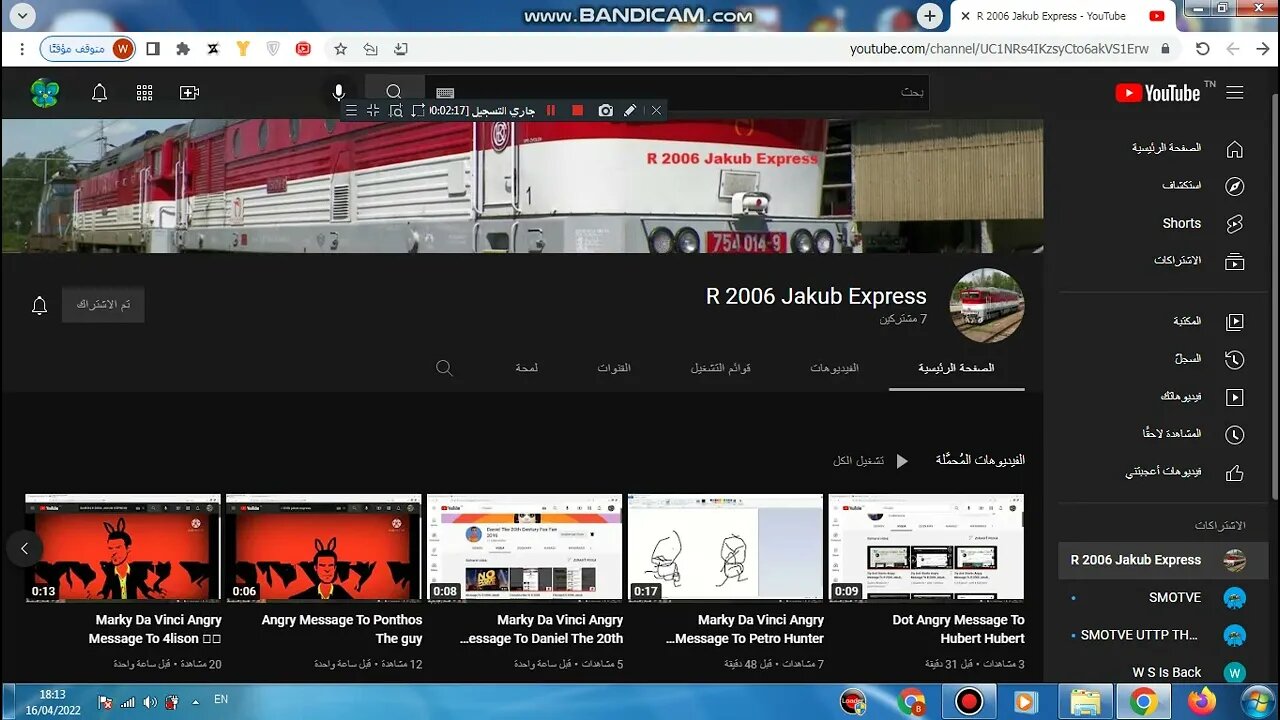The height and width of the screenshot is (720, 1280).
Task: Open the red YouTube extension icon
Action: point(303,48)
